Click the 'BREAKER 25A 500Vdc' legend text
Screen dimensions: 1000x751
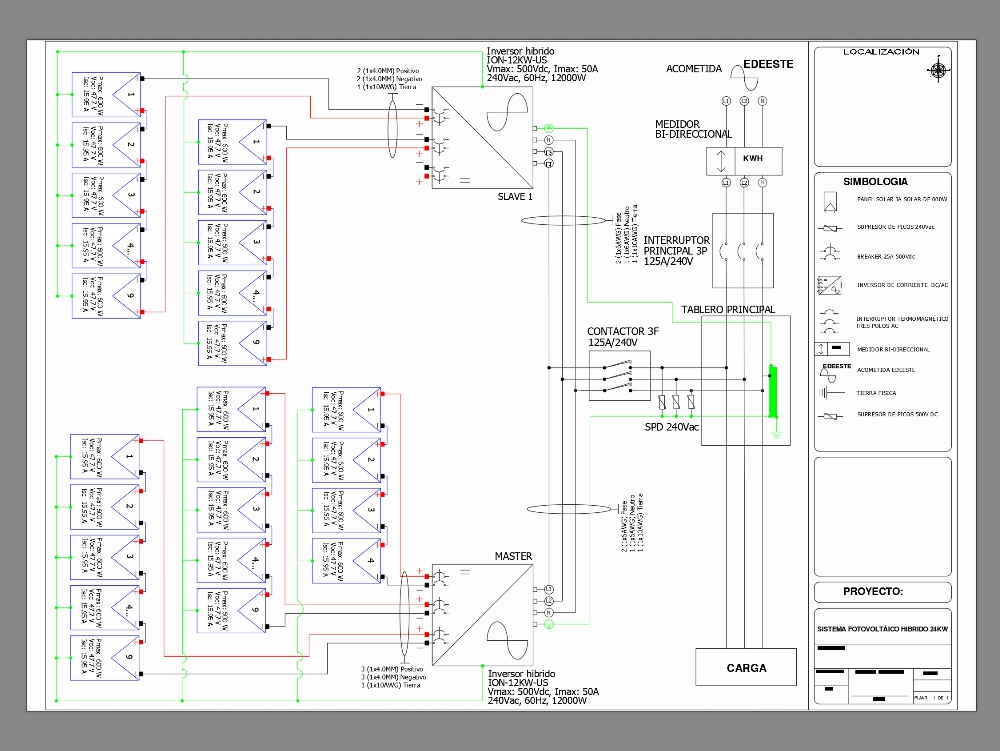(886, 256)
